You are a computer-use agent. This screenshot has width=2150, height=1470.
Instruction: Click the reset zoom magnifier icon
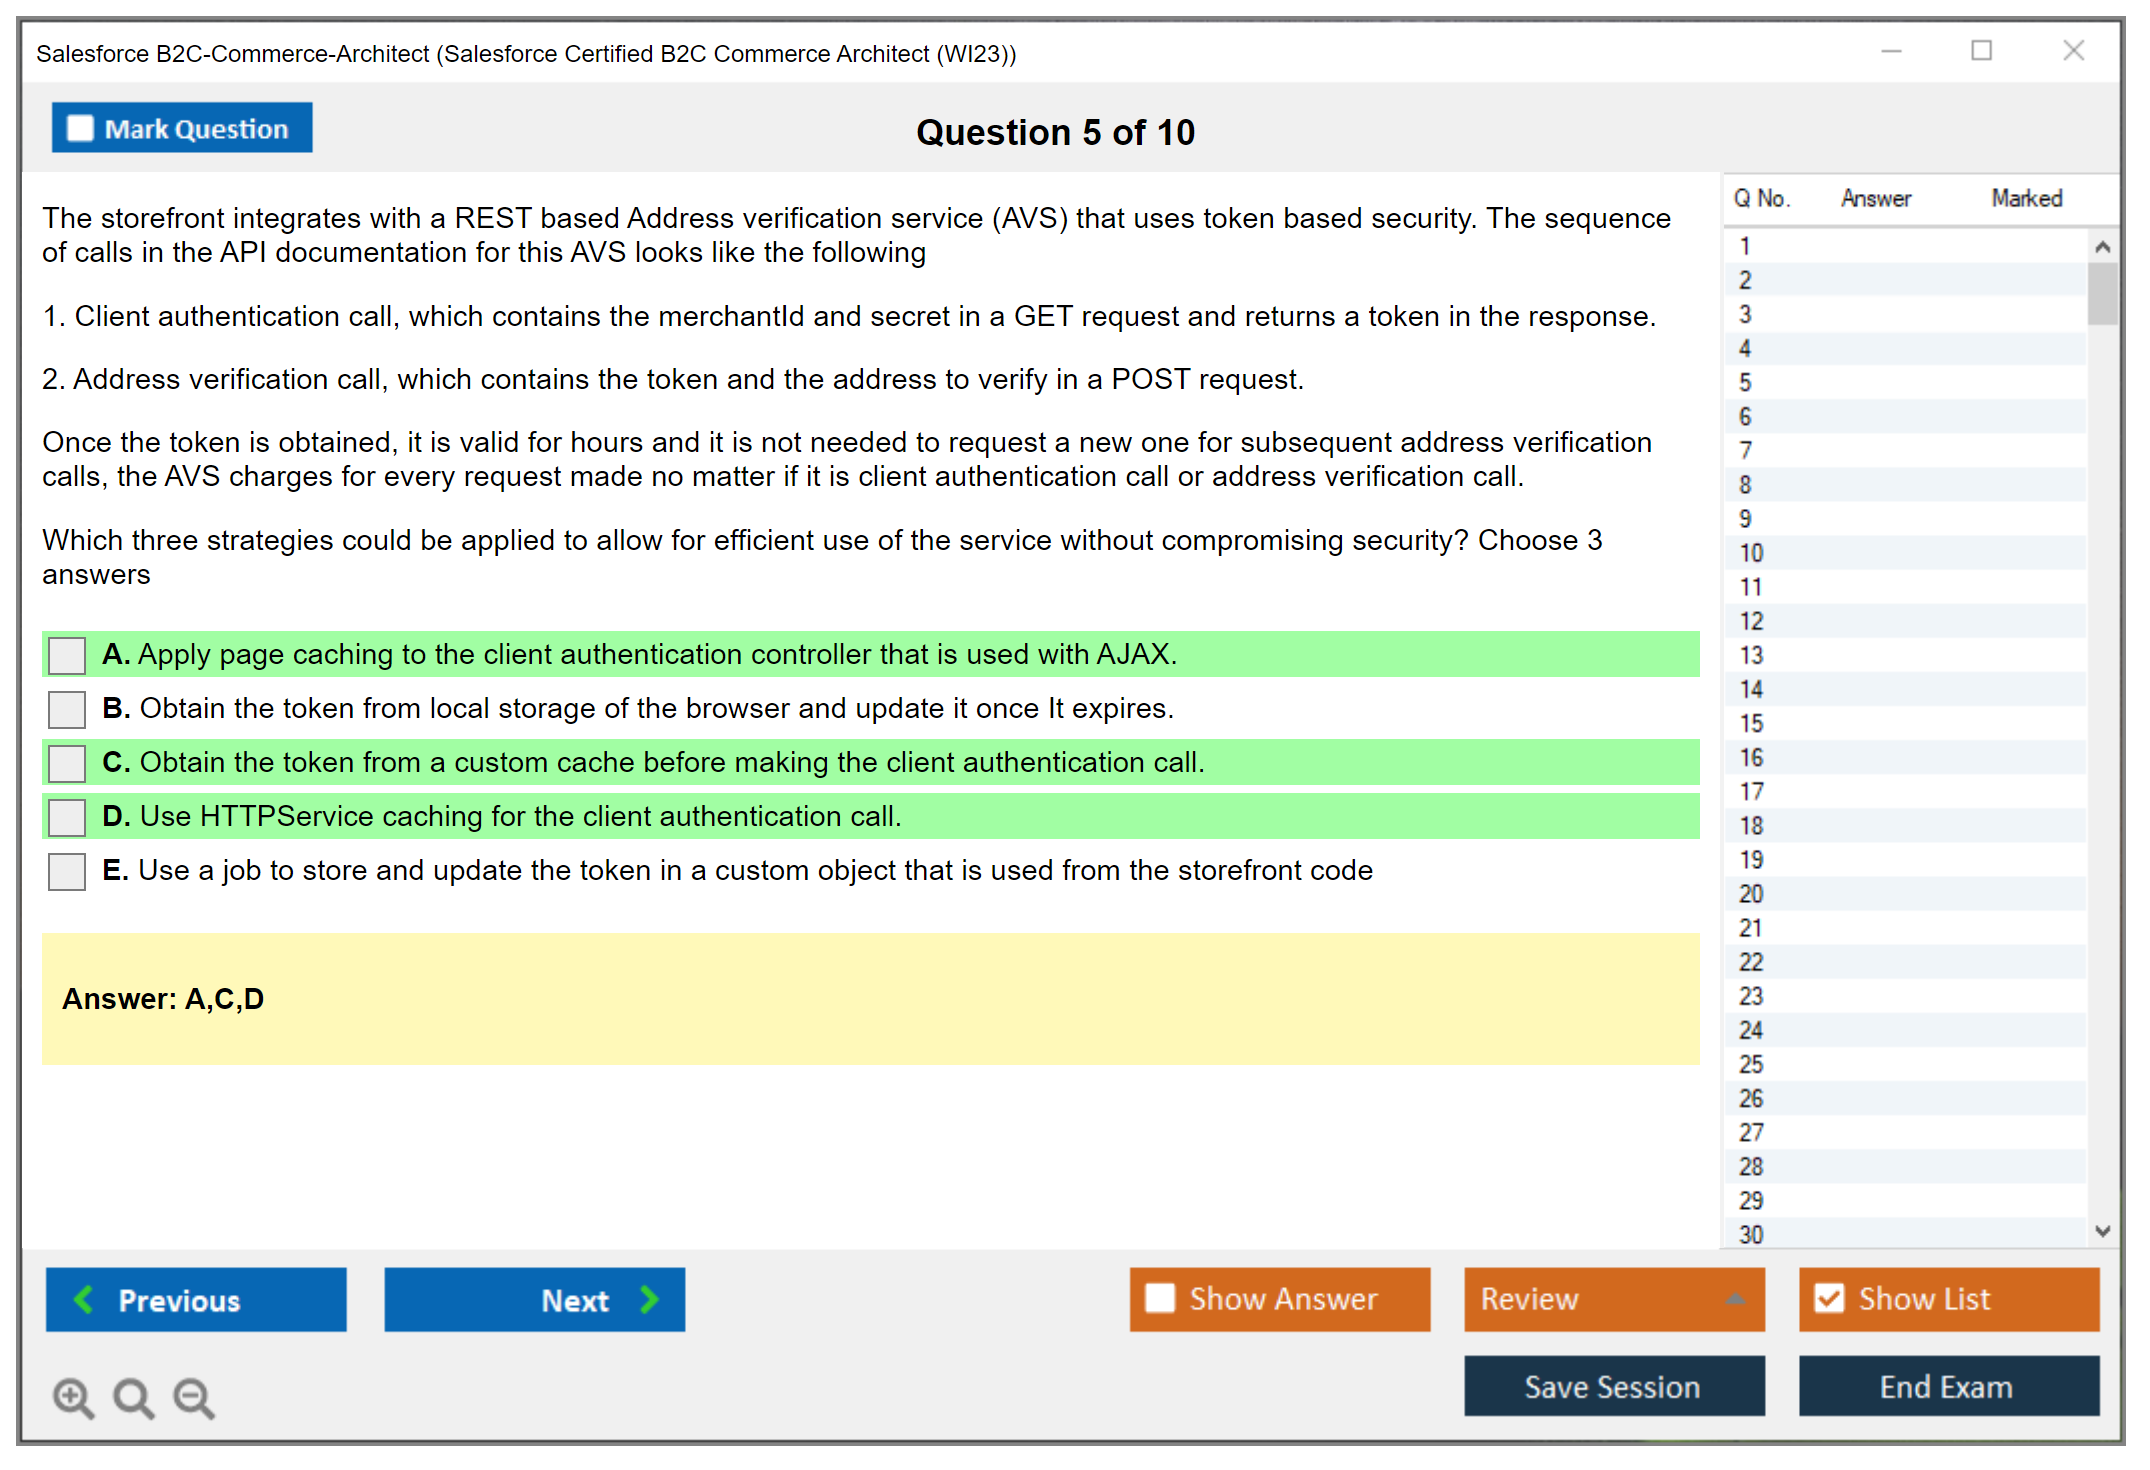tap(133, 1397)
